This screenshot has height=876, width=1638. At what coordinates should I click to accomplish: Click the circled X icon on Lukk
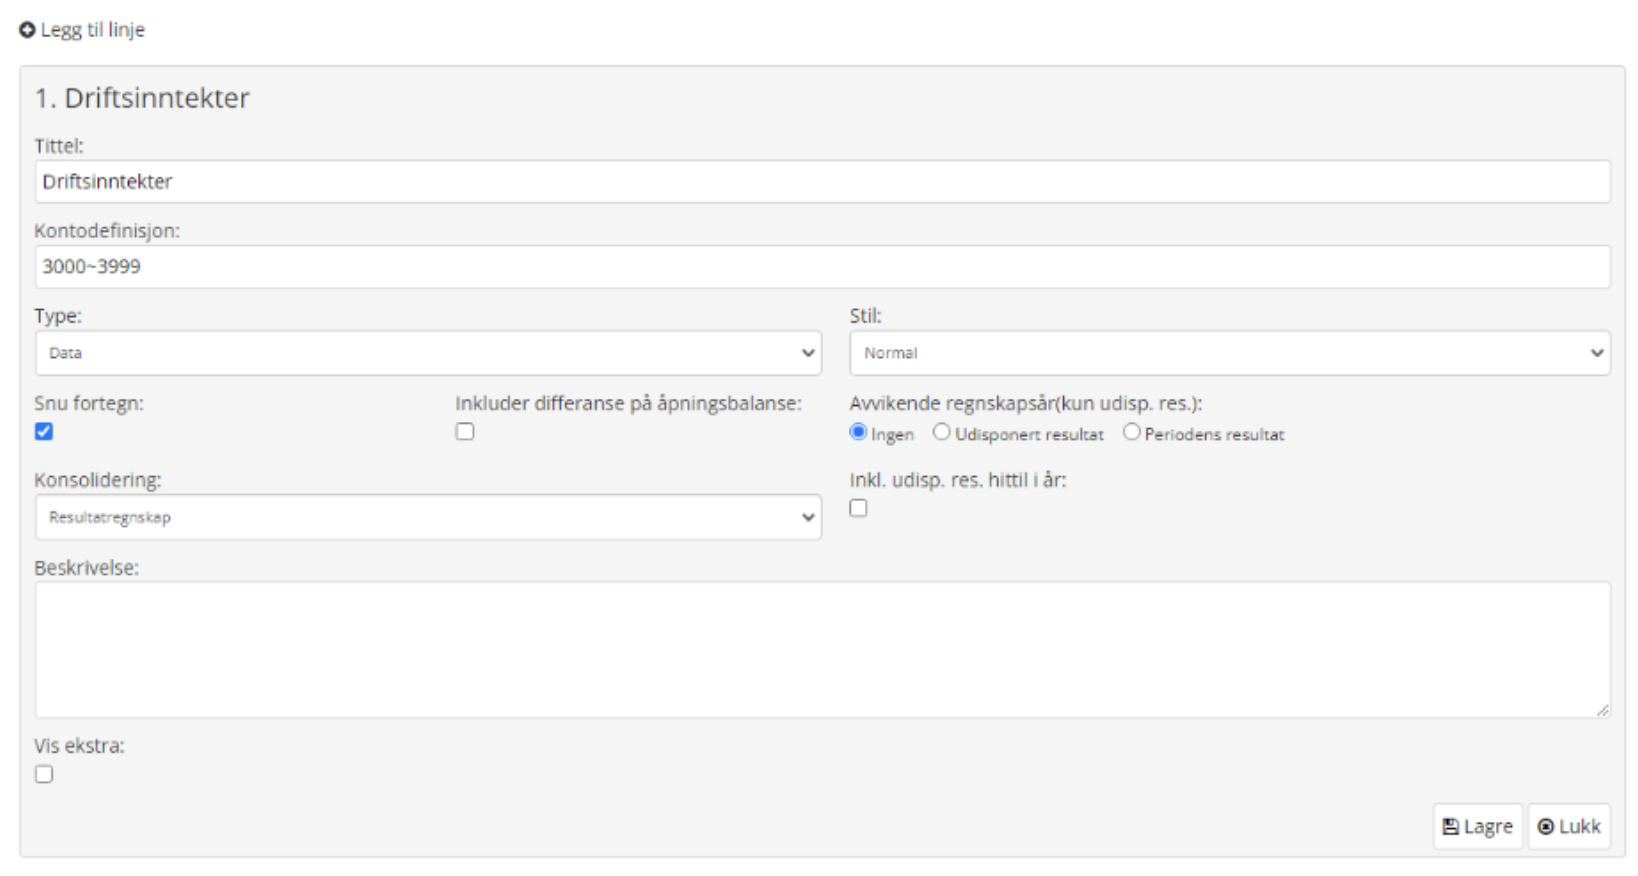1546,827
